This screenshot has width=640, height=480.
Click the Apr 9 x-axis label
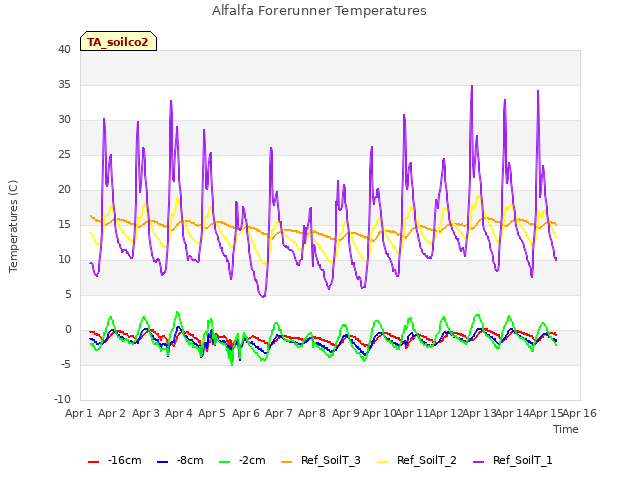click(346, 413)
